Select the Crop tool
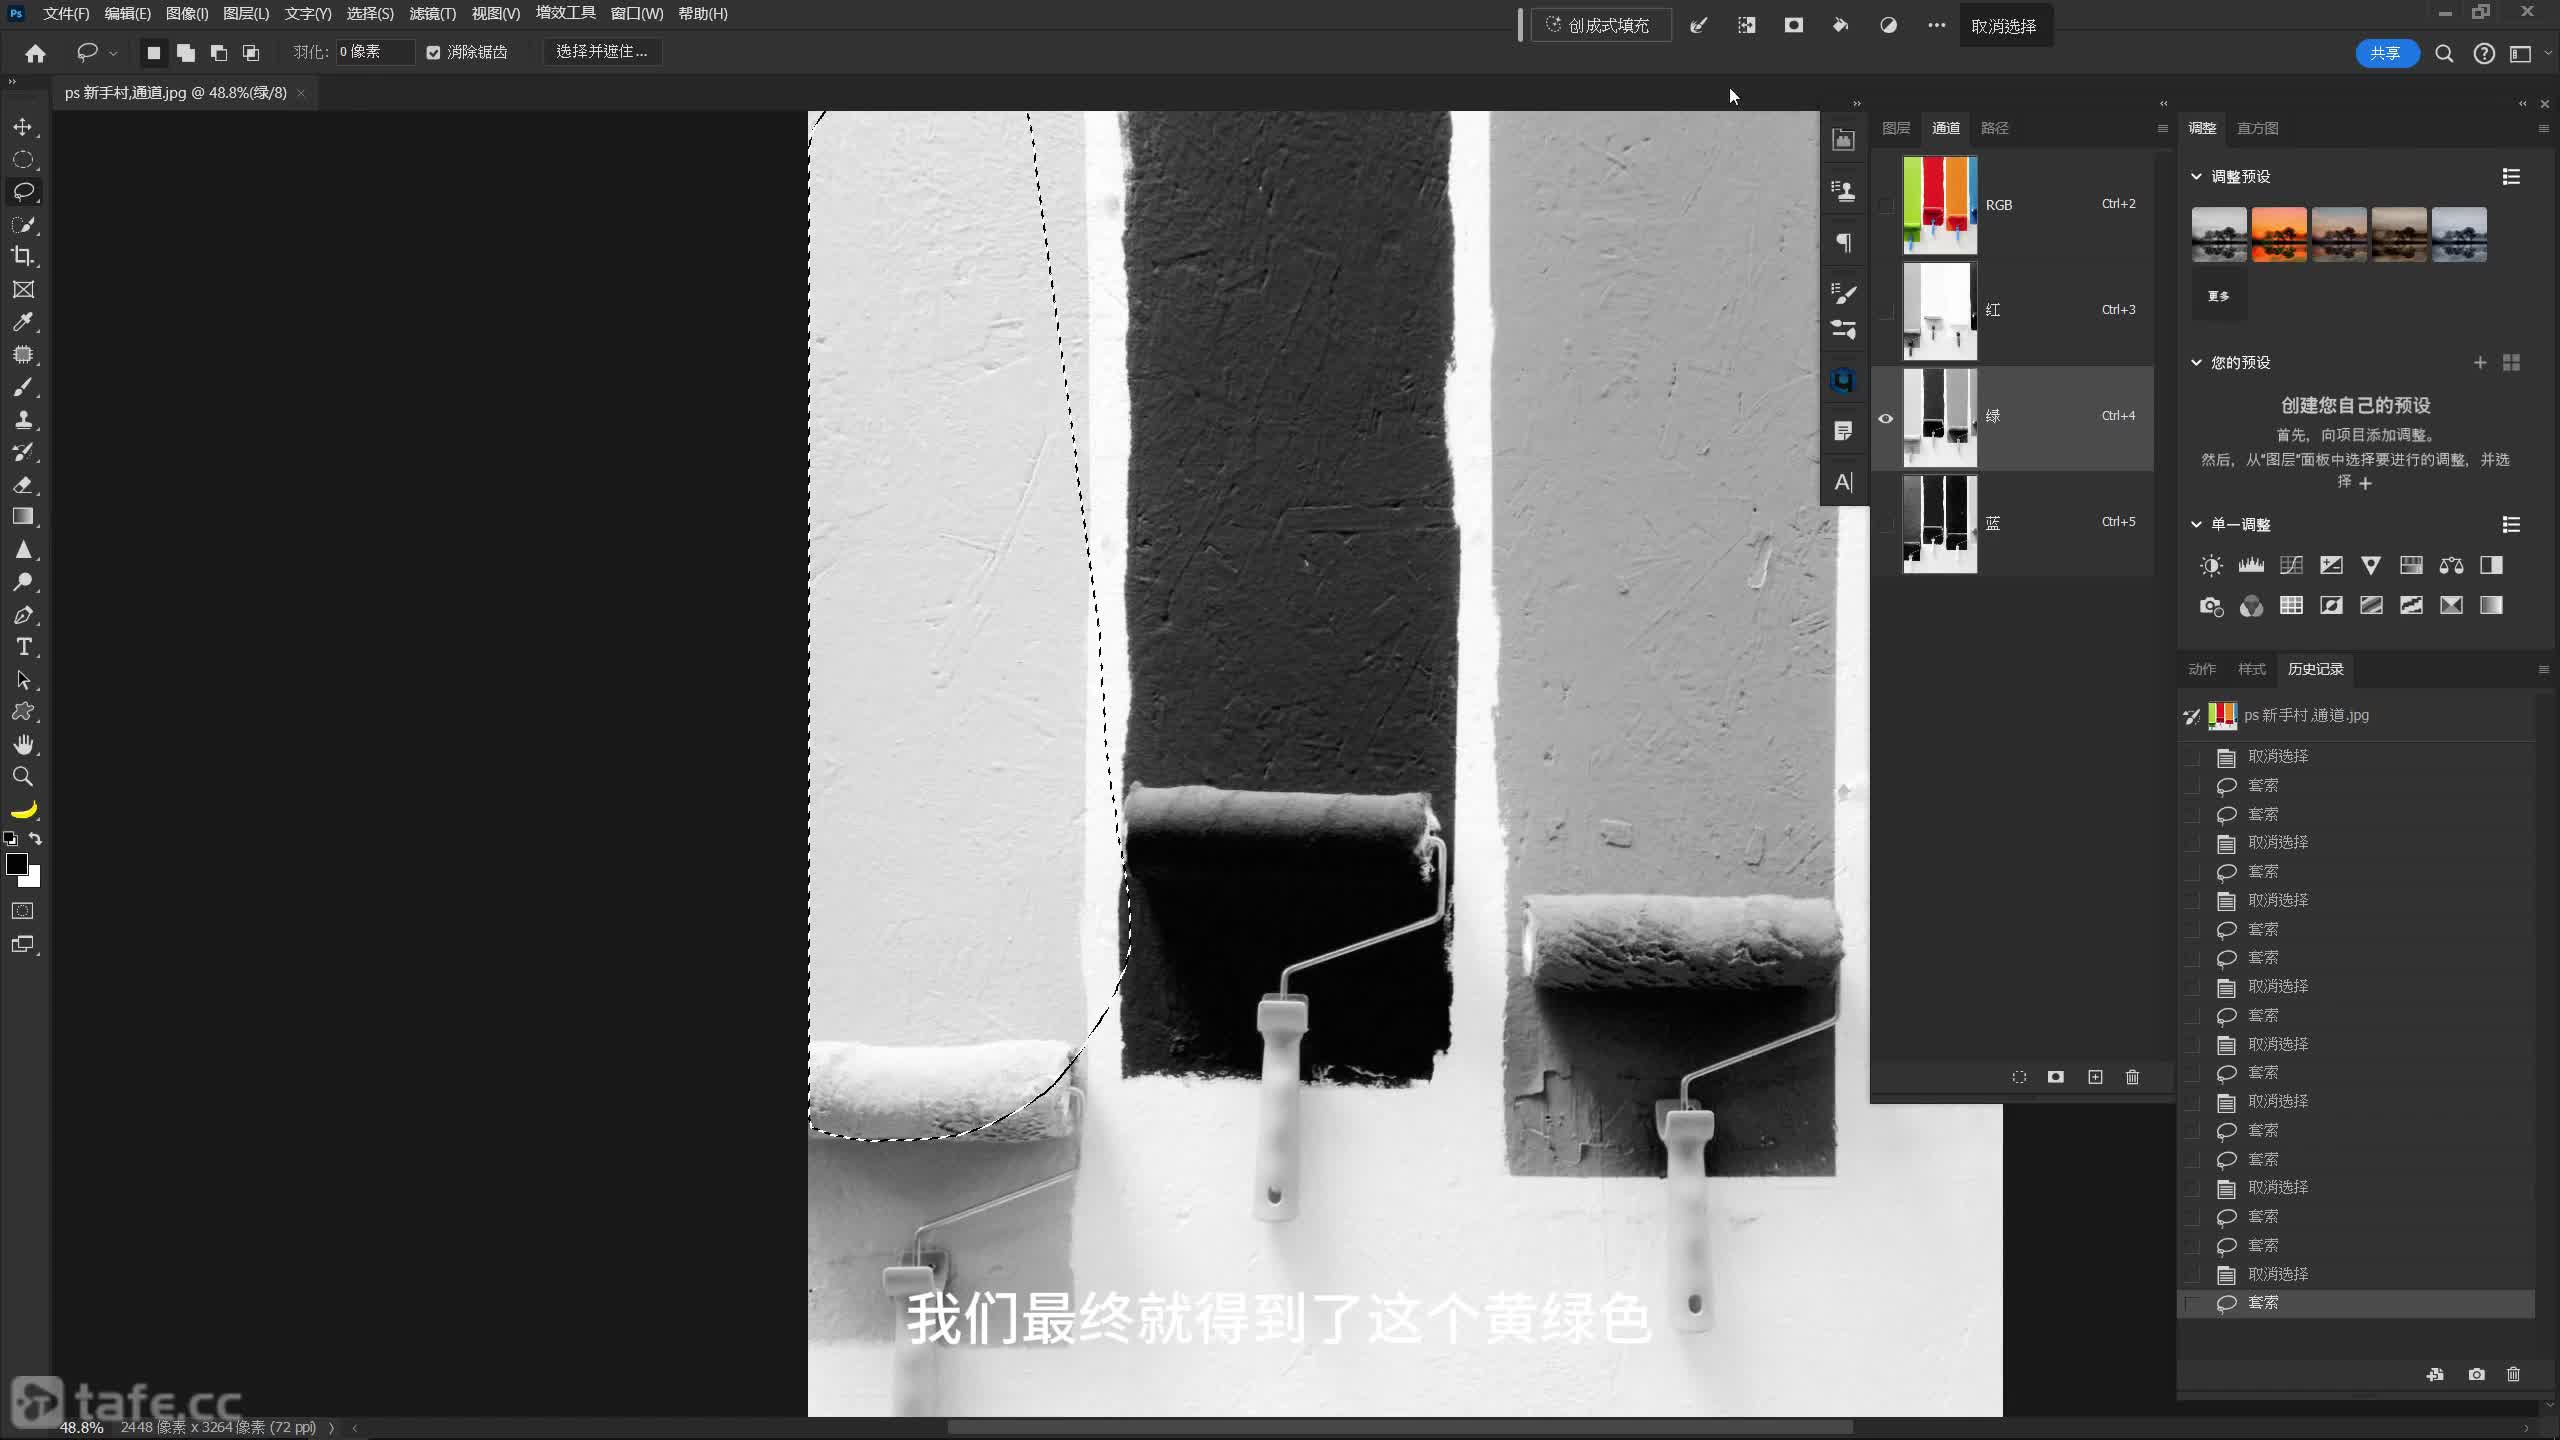Screen dimensions: 2560x1440 23,256
